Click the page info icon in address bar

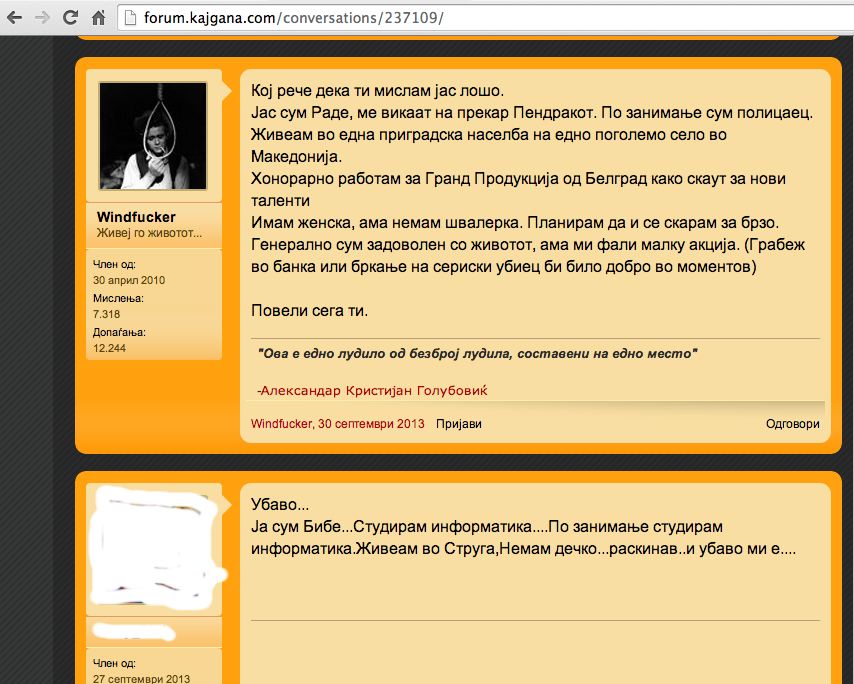coord(129,18)
